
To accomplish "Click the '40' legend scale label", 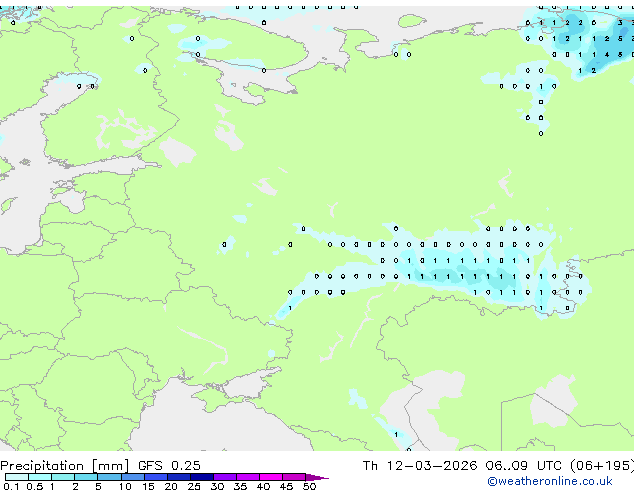I will tap(263, 486).
